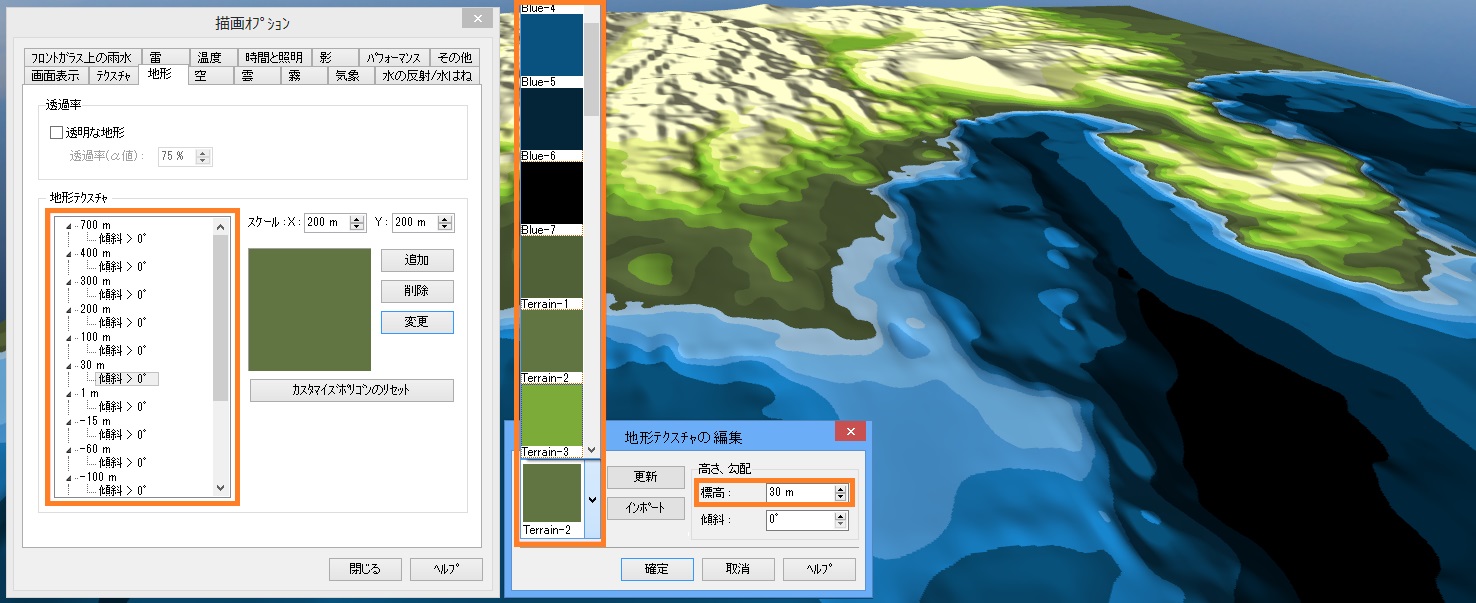
Task: Click the 削除 button
Action: point(417,292)
